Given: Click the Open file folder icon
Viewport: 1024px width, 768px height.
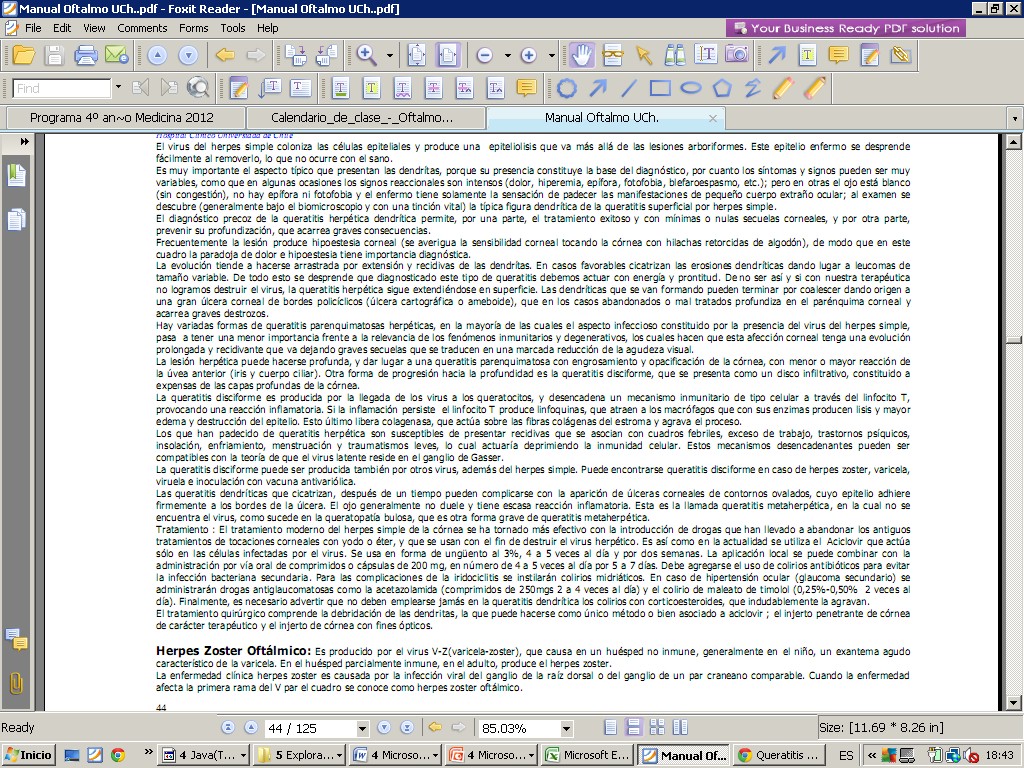Looking at the screenshot, I should (22, 55).
